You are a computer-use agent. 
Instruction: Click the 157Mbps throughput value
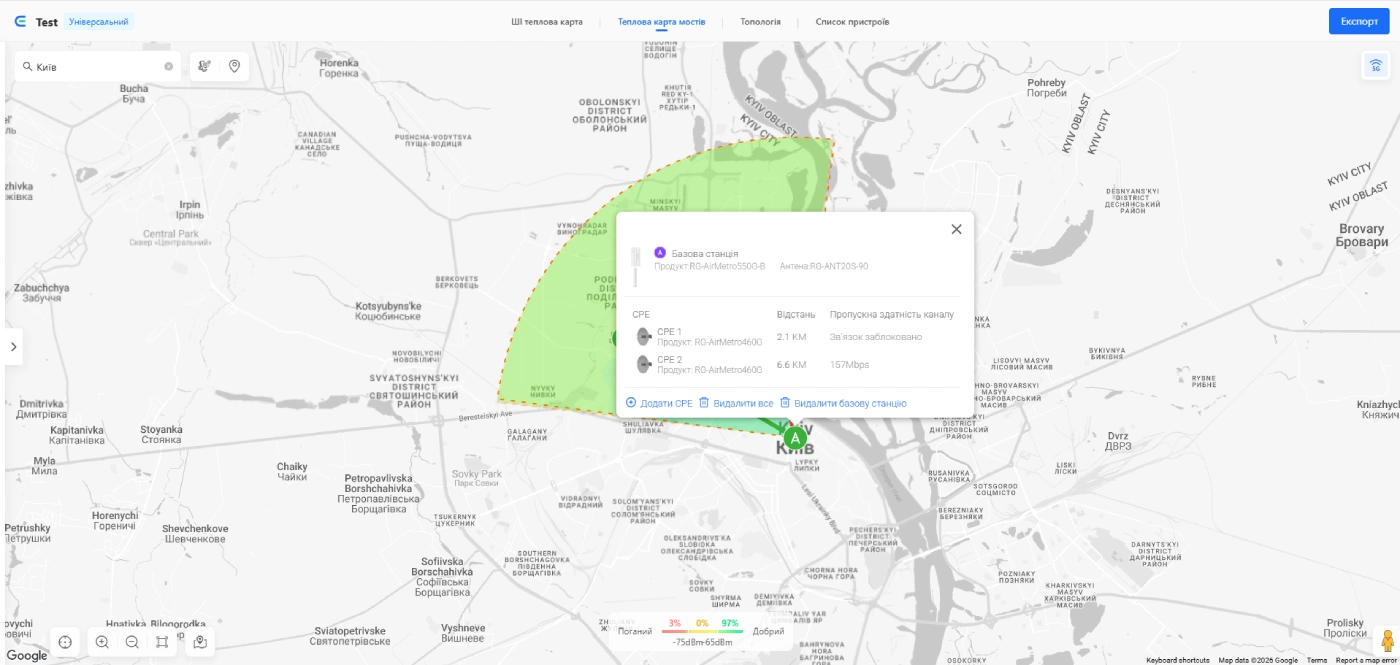[848, 367]
